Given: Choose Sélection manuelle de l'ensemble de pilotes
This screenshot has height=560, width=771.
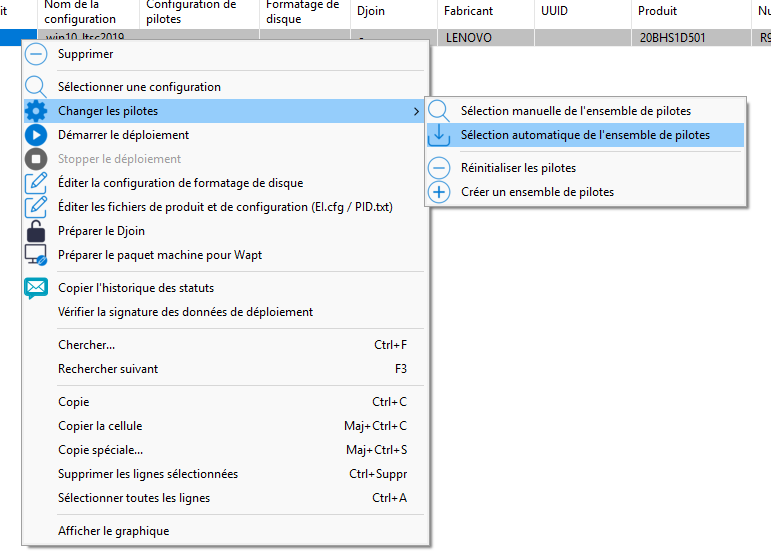Looking at the screenshot, I should tap(575, 111).
